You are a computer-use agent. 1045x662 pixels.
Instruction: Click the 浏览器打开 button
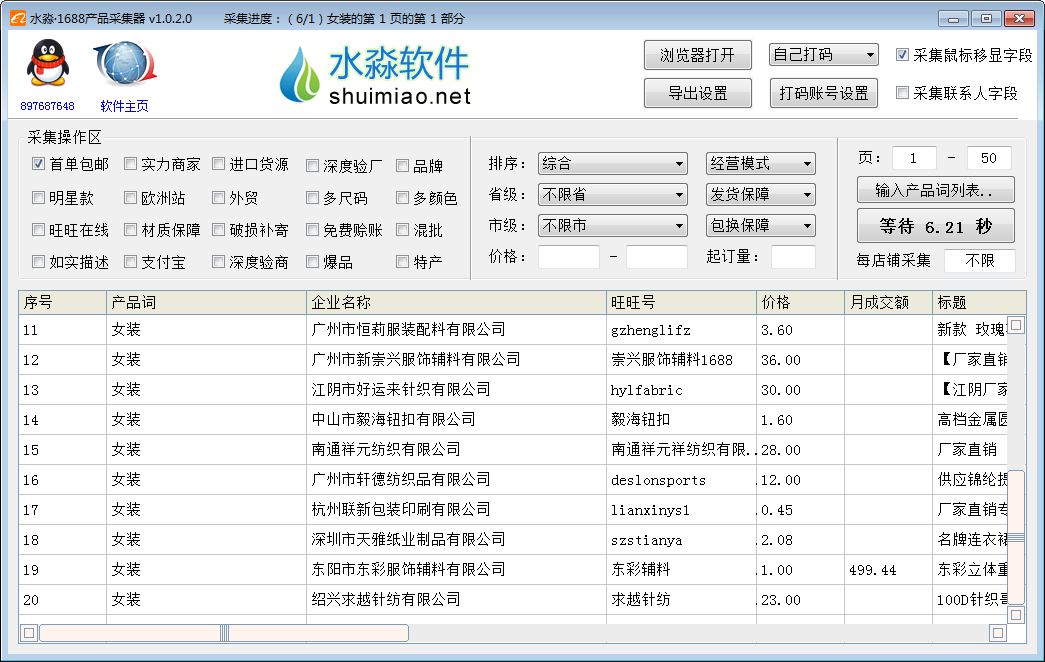point(698,55)
